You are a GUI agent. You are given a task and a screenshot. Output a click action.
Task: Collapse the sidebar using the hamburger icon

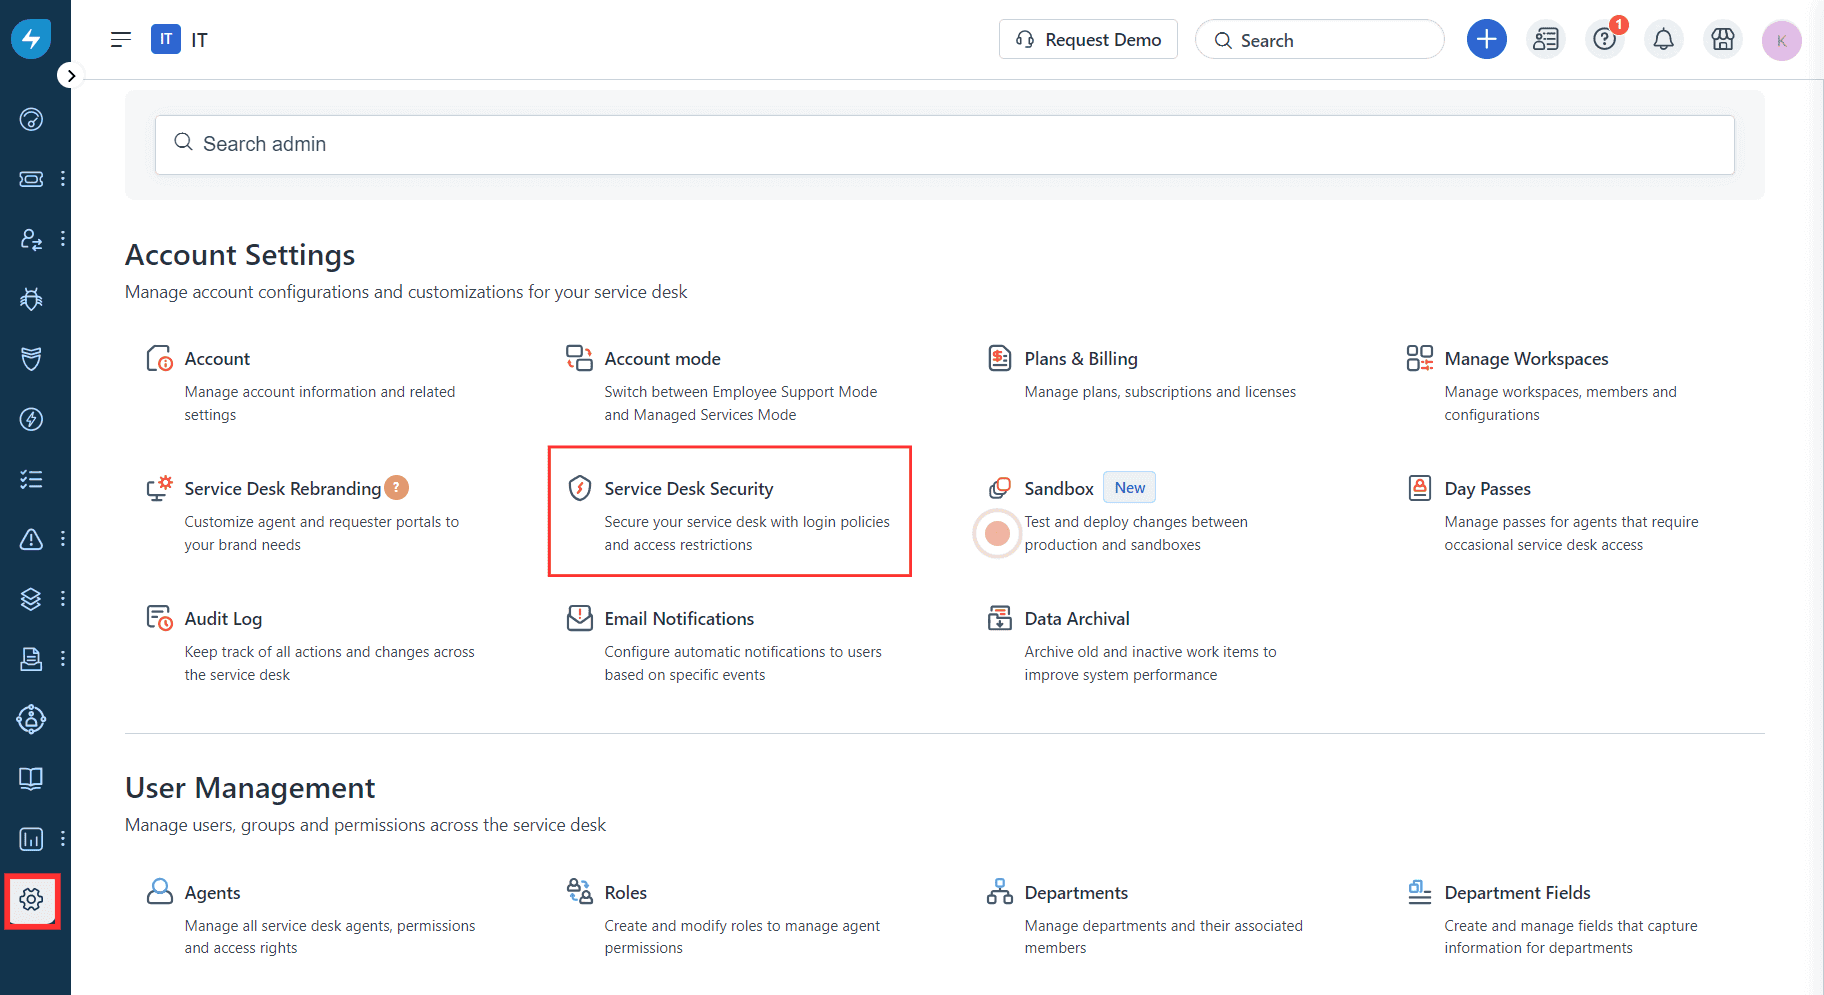click(120, 39)
